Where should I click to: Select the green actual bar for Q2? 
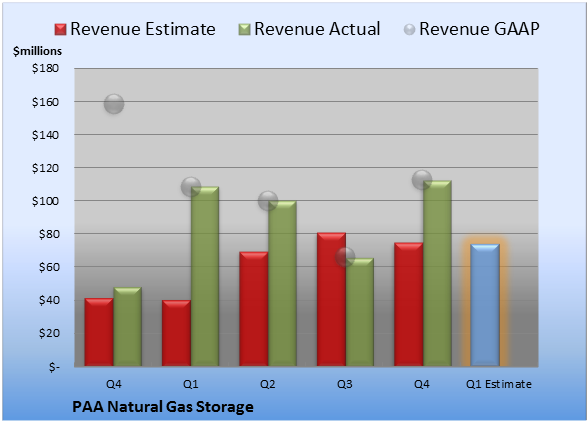click(282, 284)
